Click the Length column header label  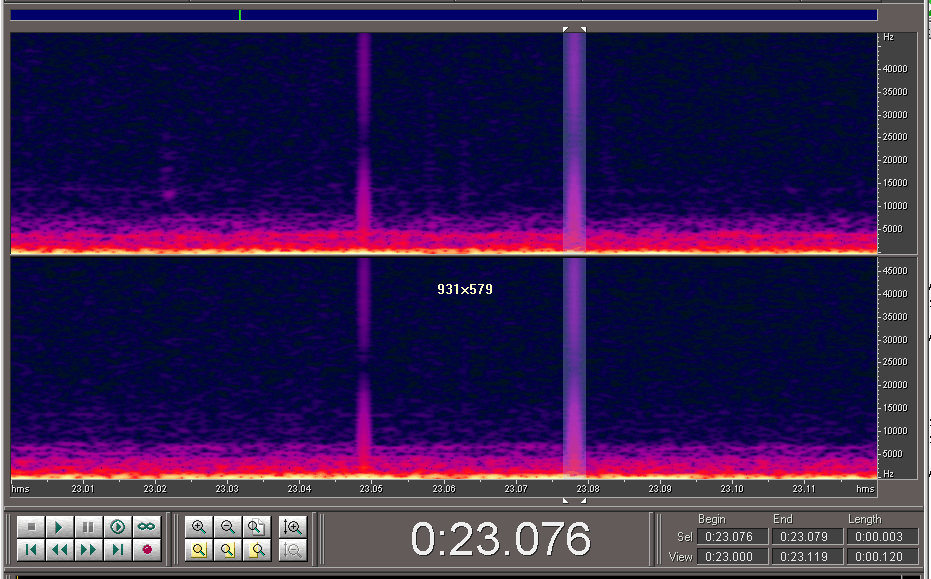(864, 519)
